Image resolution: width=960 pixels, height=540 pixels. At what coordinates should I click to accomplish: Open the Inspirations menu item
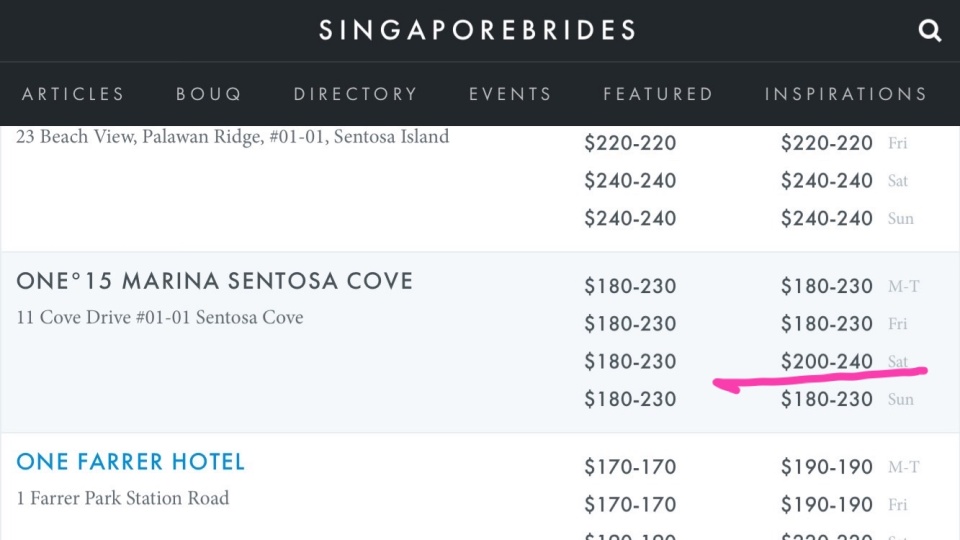point(846,94)
